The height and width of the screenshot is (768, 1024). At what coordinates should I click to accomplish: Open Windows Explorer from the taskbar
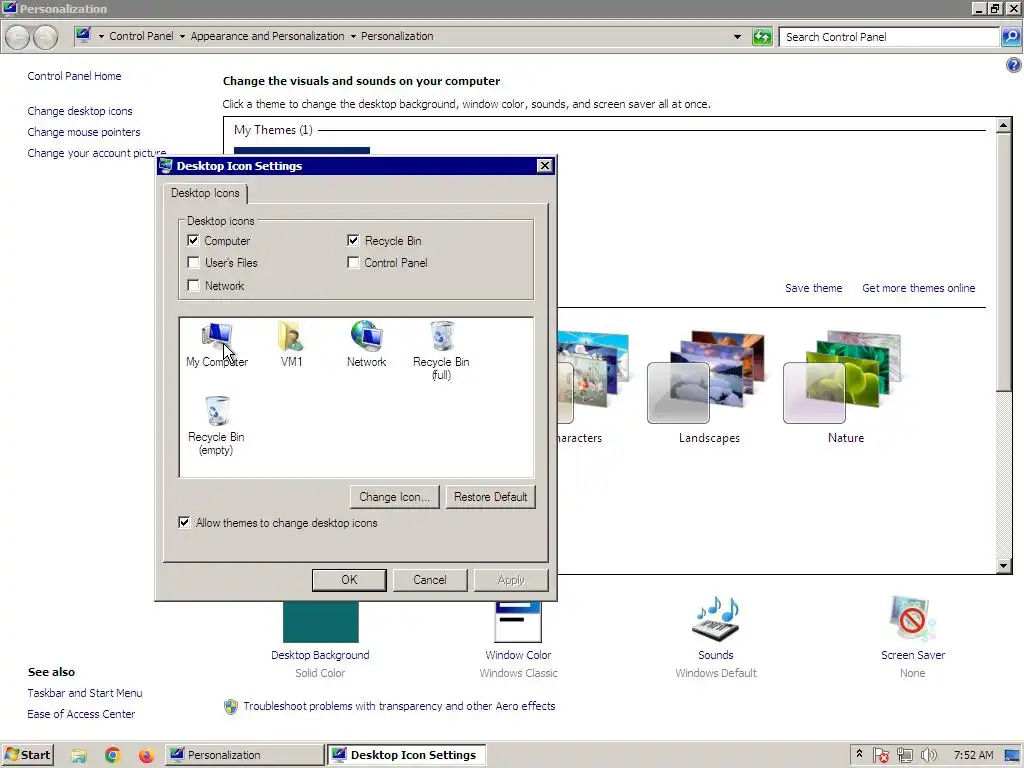(79, 756)
